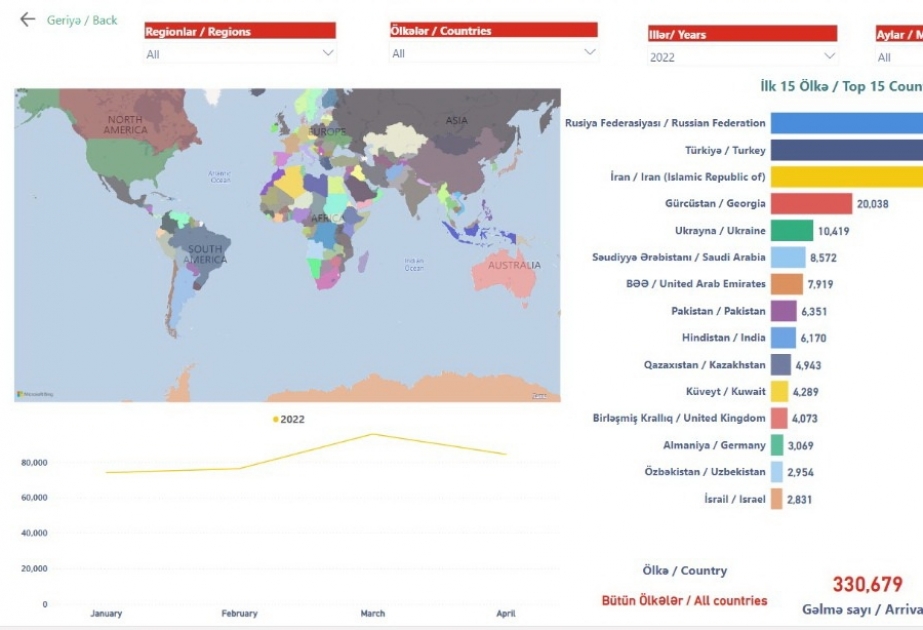Click the 2022 legend dot marker
This screenshot has height=630, width=923.
[275, 419]
